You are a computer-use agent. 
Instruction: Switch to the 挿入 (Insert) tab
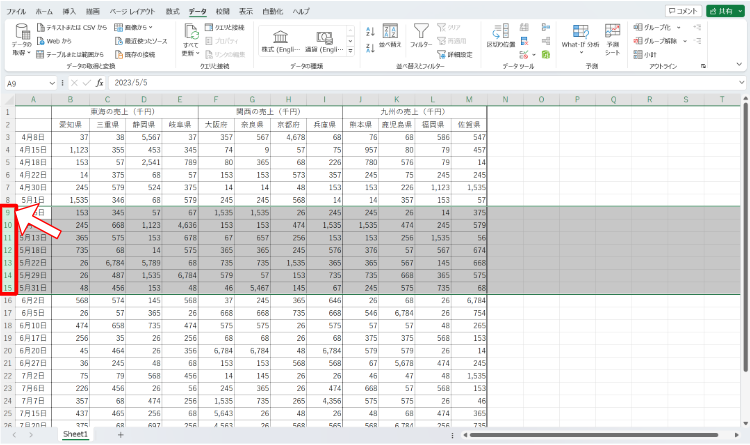click(67, 10)
